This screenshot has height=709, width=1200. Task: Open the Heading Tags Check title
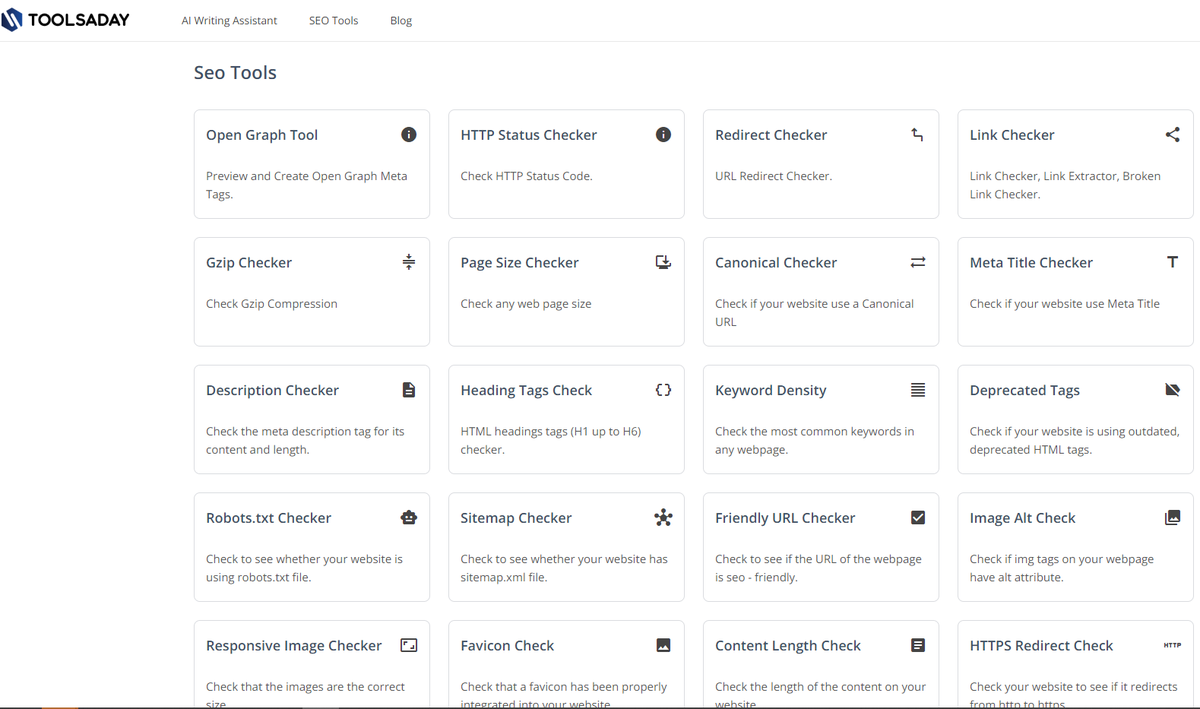click(526, 390)
